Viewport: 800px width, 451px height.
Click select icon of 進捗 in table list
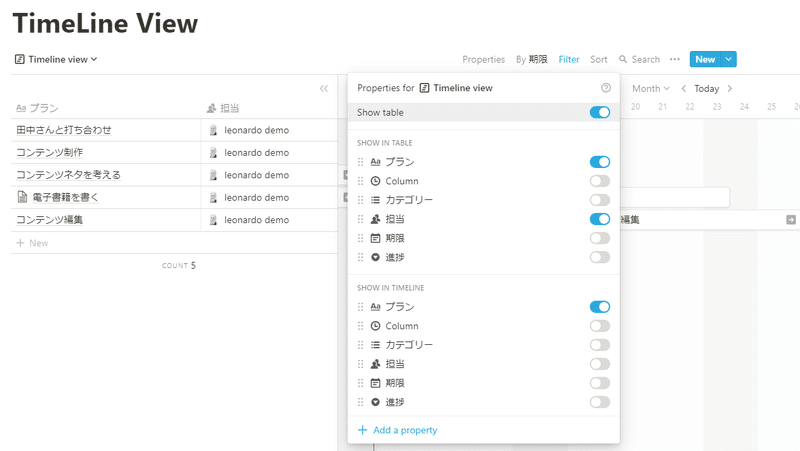coord(376,257)
